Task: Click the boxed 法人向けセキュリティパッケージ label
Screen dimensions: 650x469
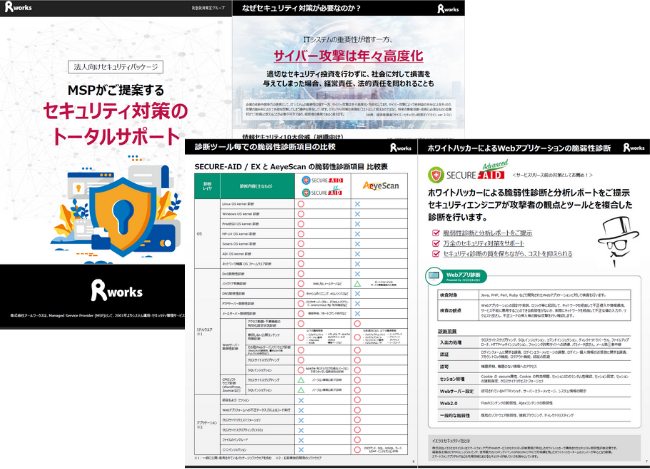Action: (116, 67)
